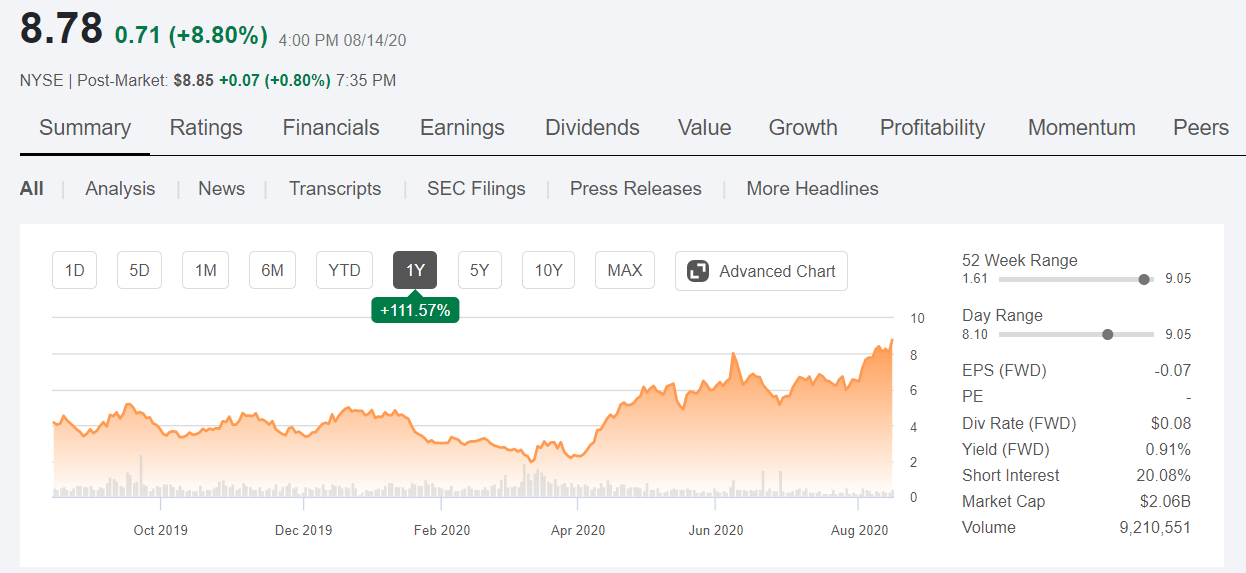Show the MAX chart period
This screenshot has height=573, width=1246.
click(625, 270)
